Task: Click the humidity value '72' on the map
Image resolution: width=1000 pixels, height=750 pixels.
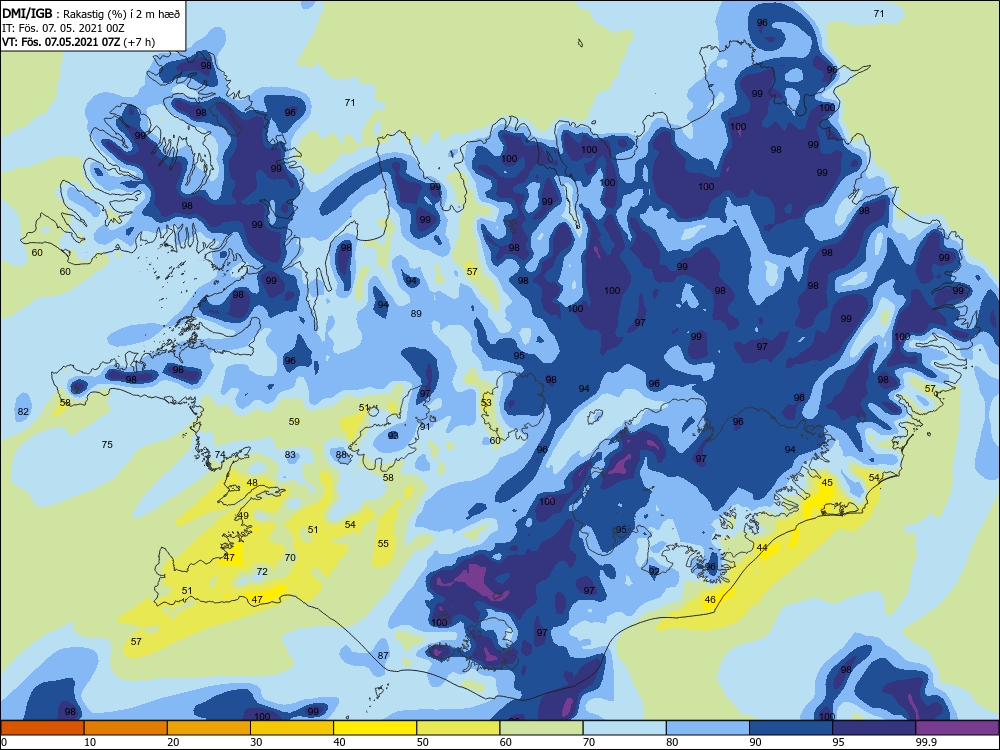Action: tap(262, 571)
